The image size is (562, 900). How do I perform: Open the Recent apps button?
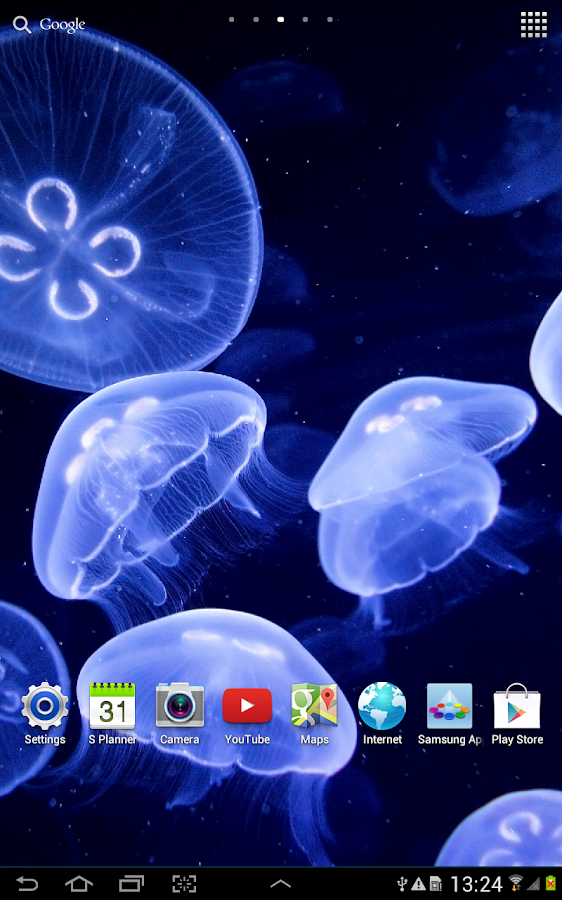click(131, 883)
